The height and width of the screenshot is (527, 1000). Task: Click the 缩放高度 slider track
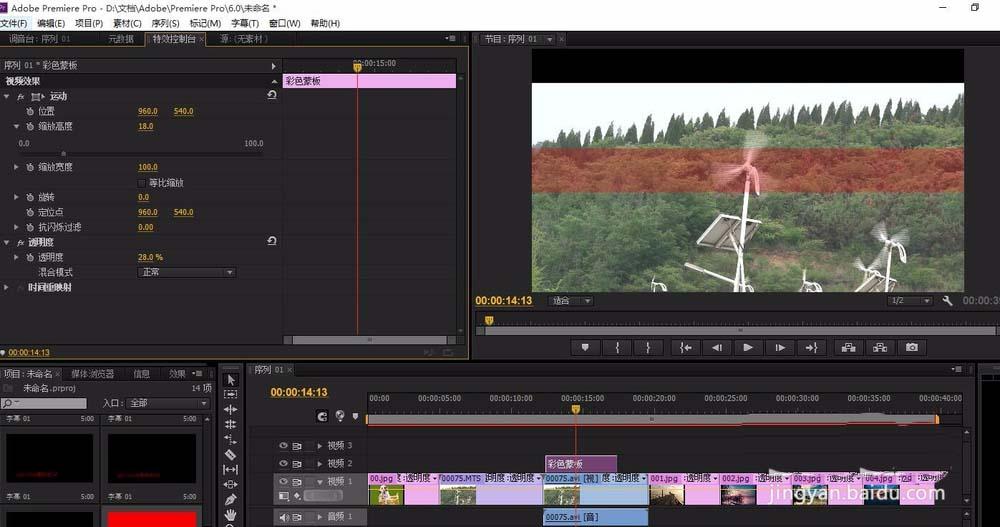[x=140, y=154]
